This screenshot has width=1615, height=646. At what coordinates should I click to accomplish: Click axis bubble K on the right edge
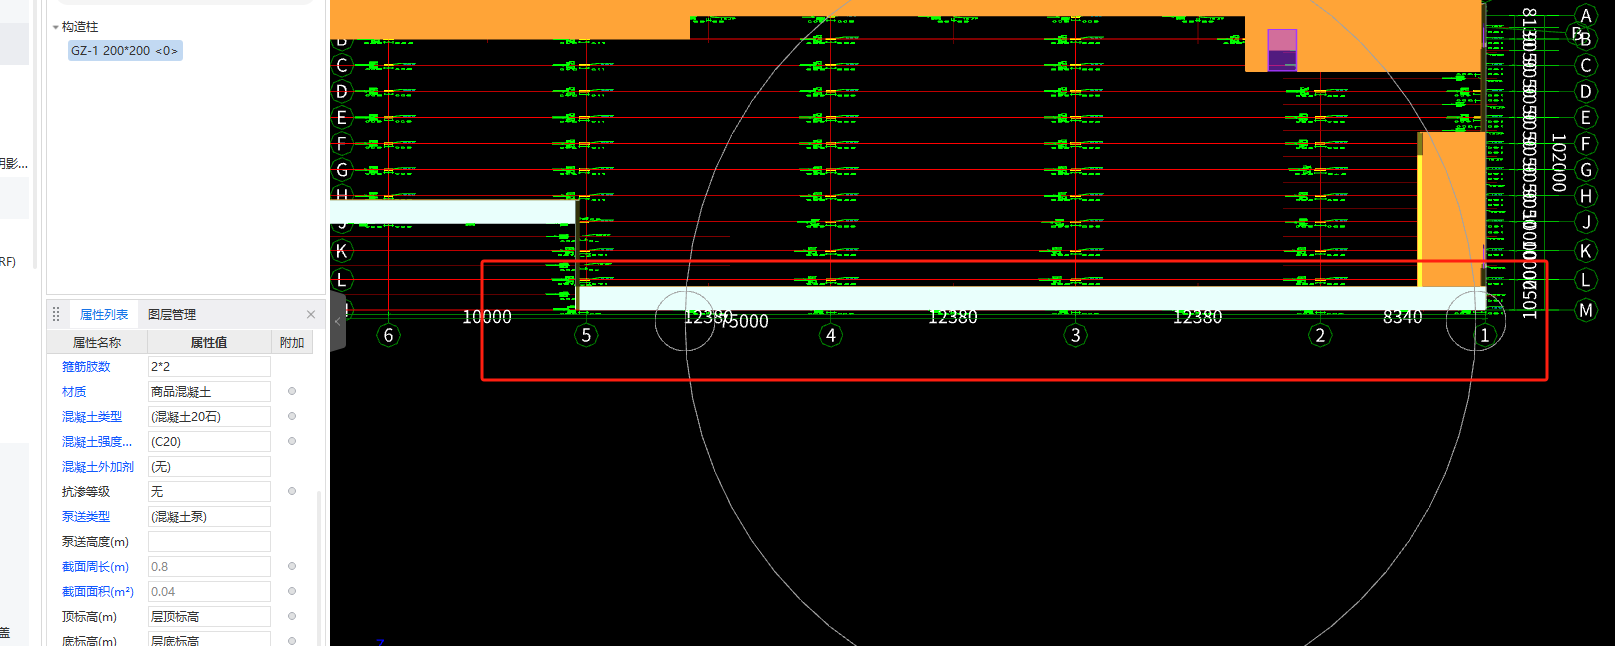[x=1585, y=251]
